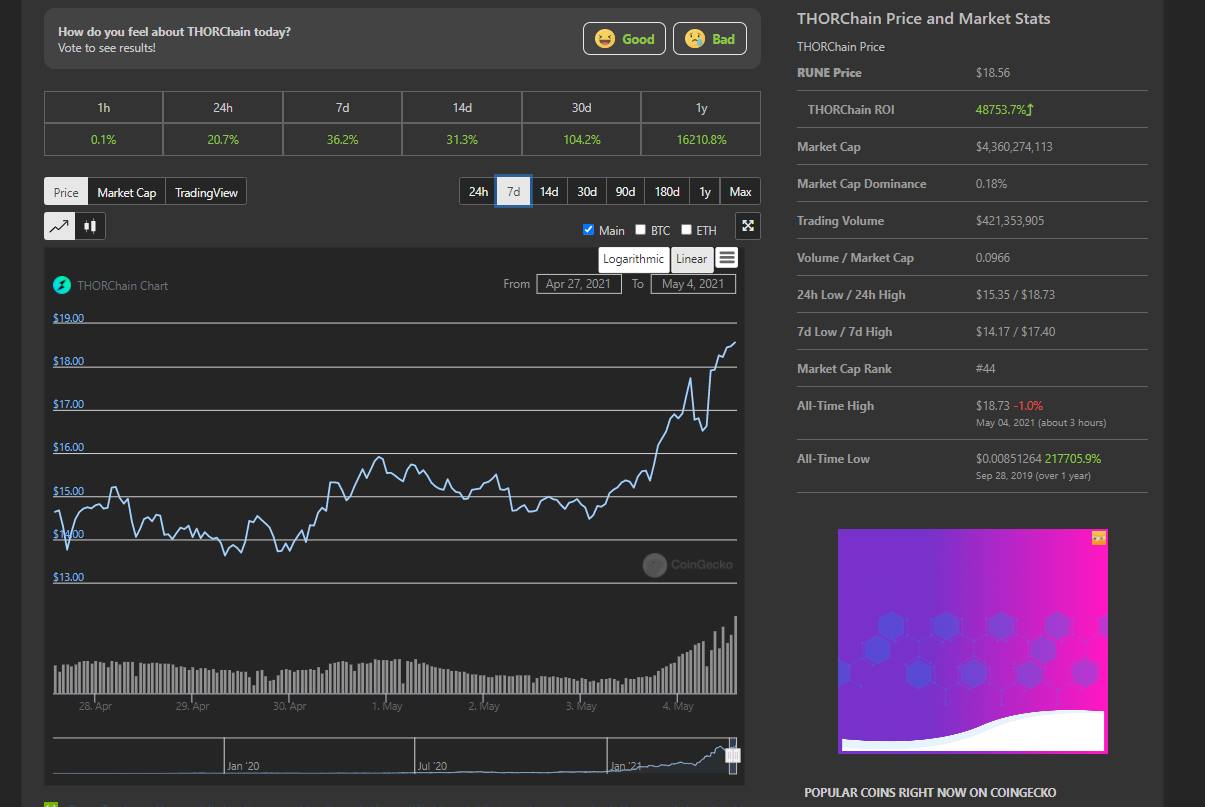Click the Market Cap Rank #44
Viewport: 1205px width, 807px height.
(987, 369)
